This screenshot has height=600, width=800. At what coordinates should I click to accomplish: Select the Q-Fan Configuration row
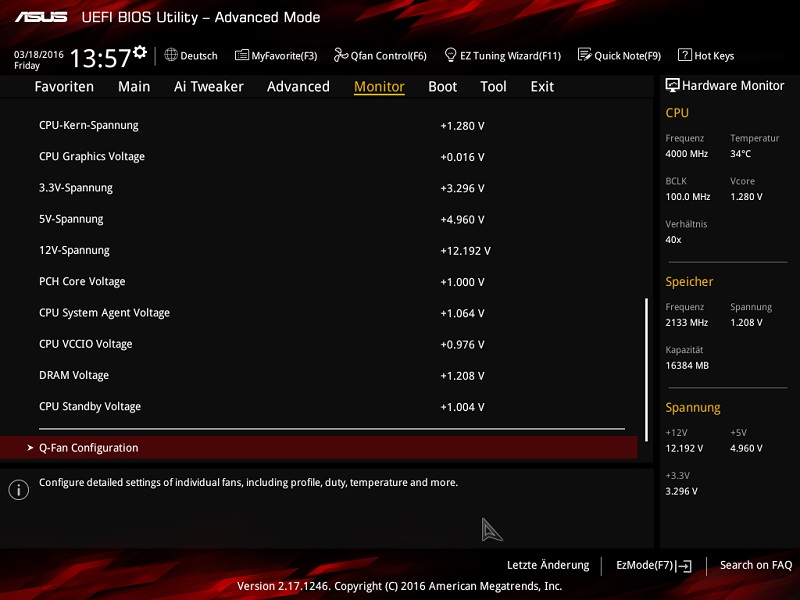coord(318,447)
